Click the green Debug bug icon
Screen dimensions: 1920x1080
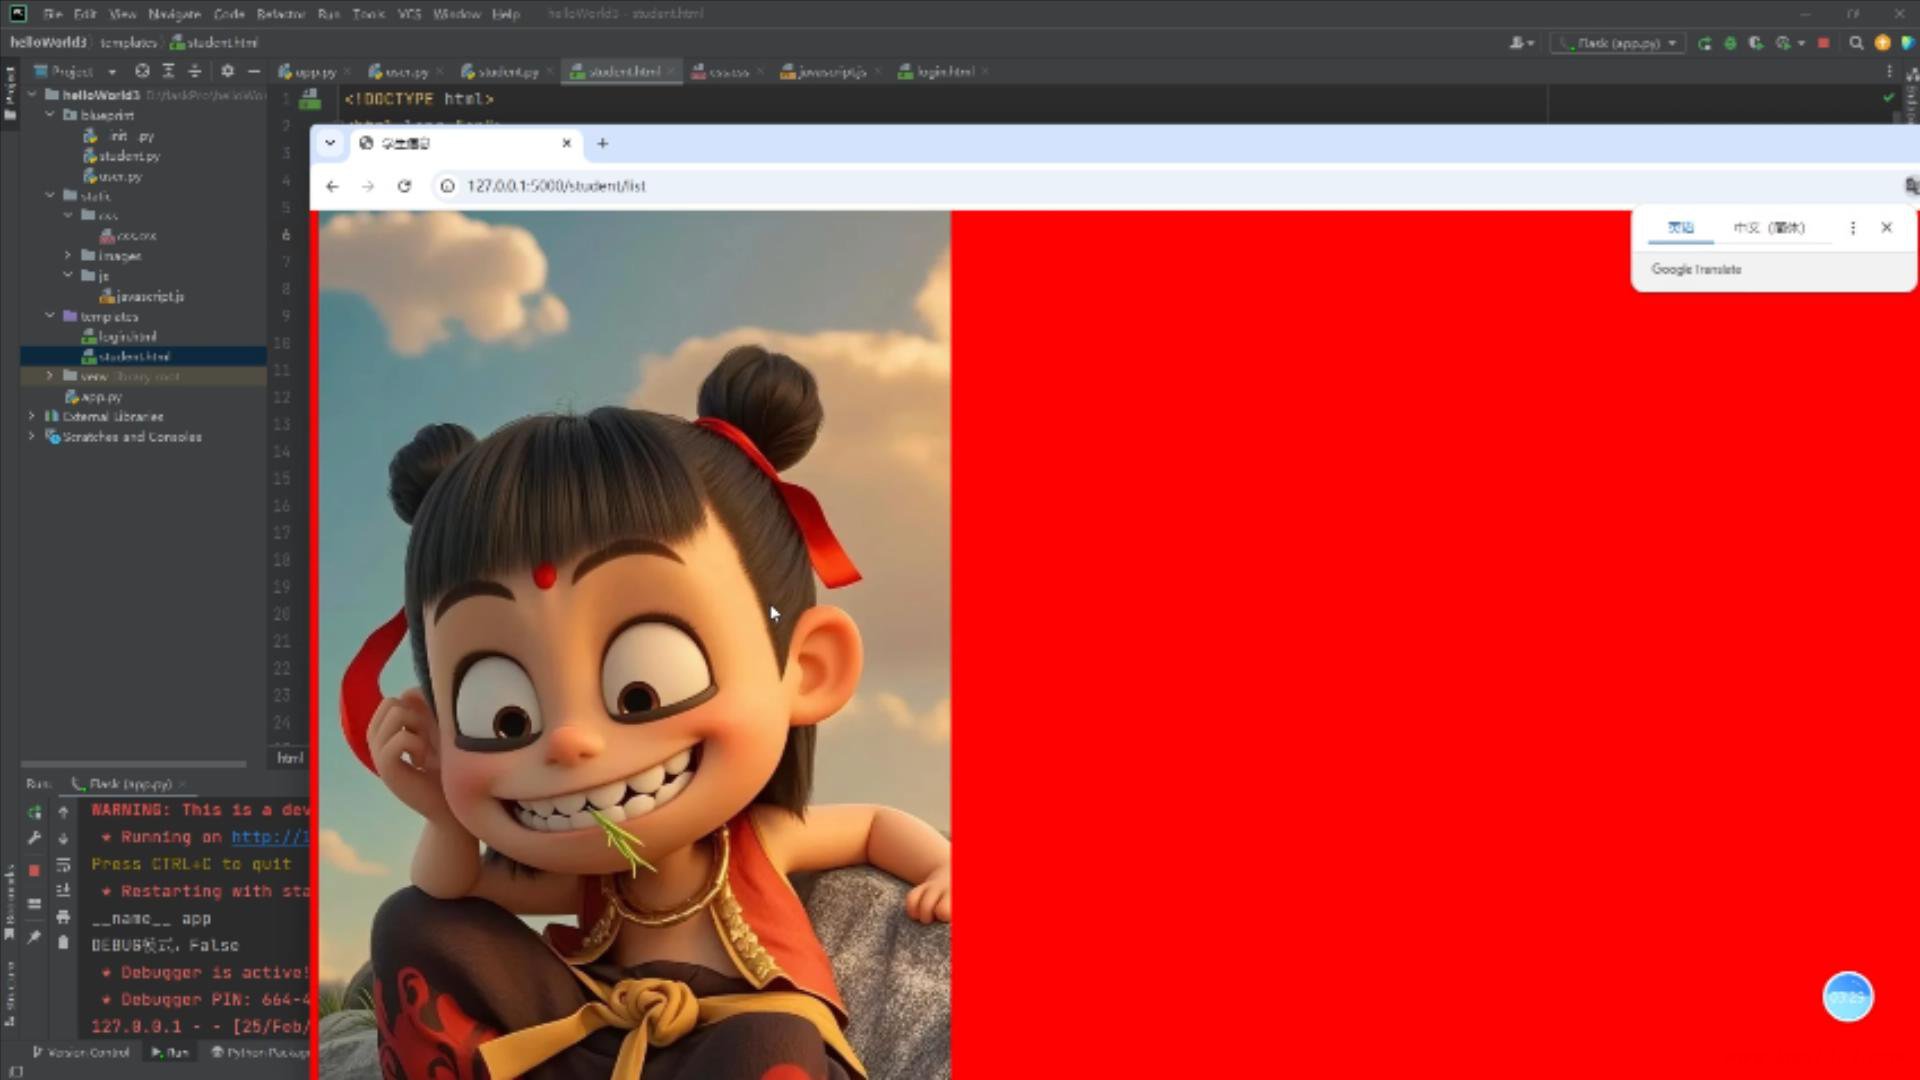1730,43
